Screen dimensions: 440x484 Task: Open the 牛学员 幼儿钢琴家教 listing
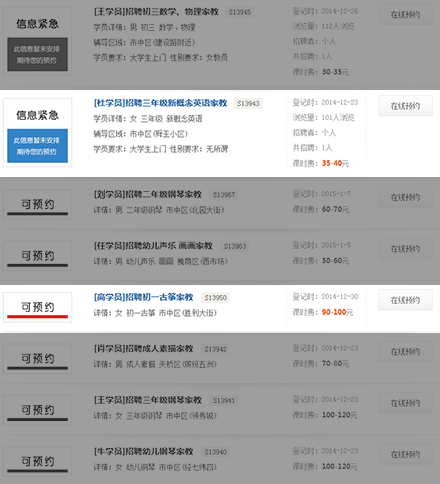[x=143, y=452]
